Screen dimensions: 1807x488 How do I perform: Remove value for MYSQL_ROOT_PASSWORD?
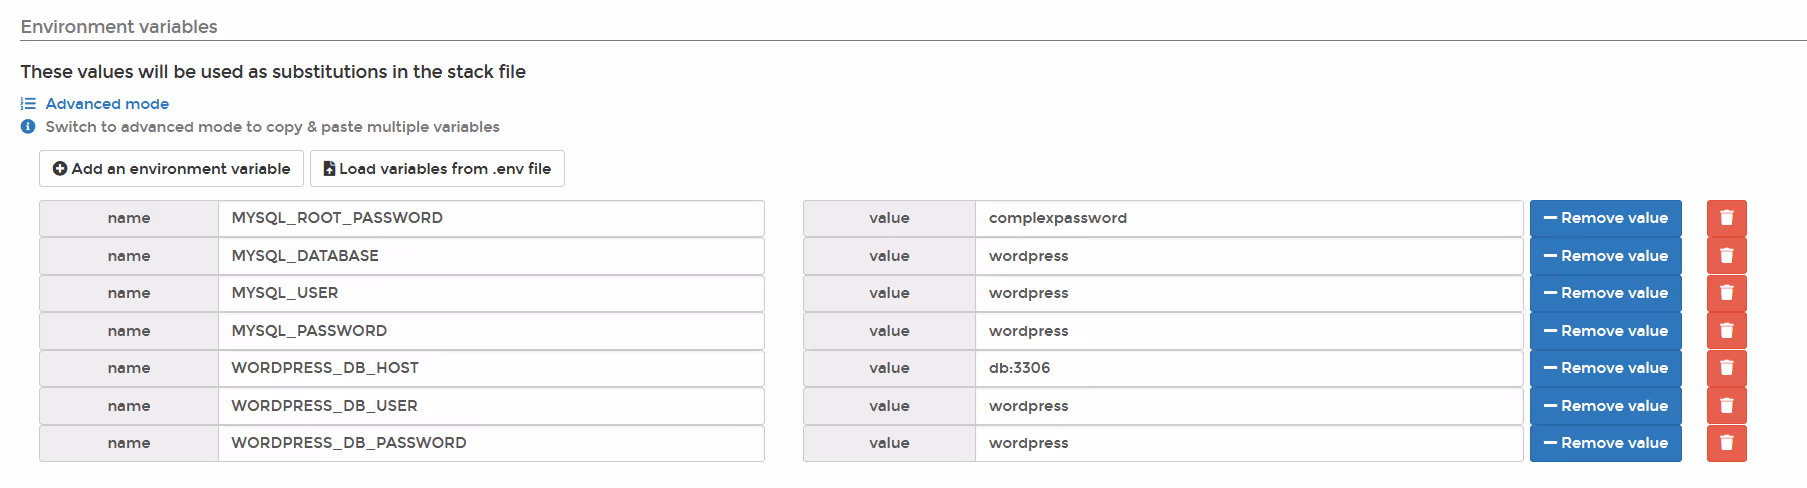[x=1606, y=218]
